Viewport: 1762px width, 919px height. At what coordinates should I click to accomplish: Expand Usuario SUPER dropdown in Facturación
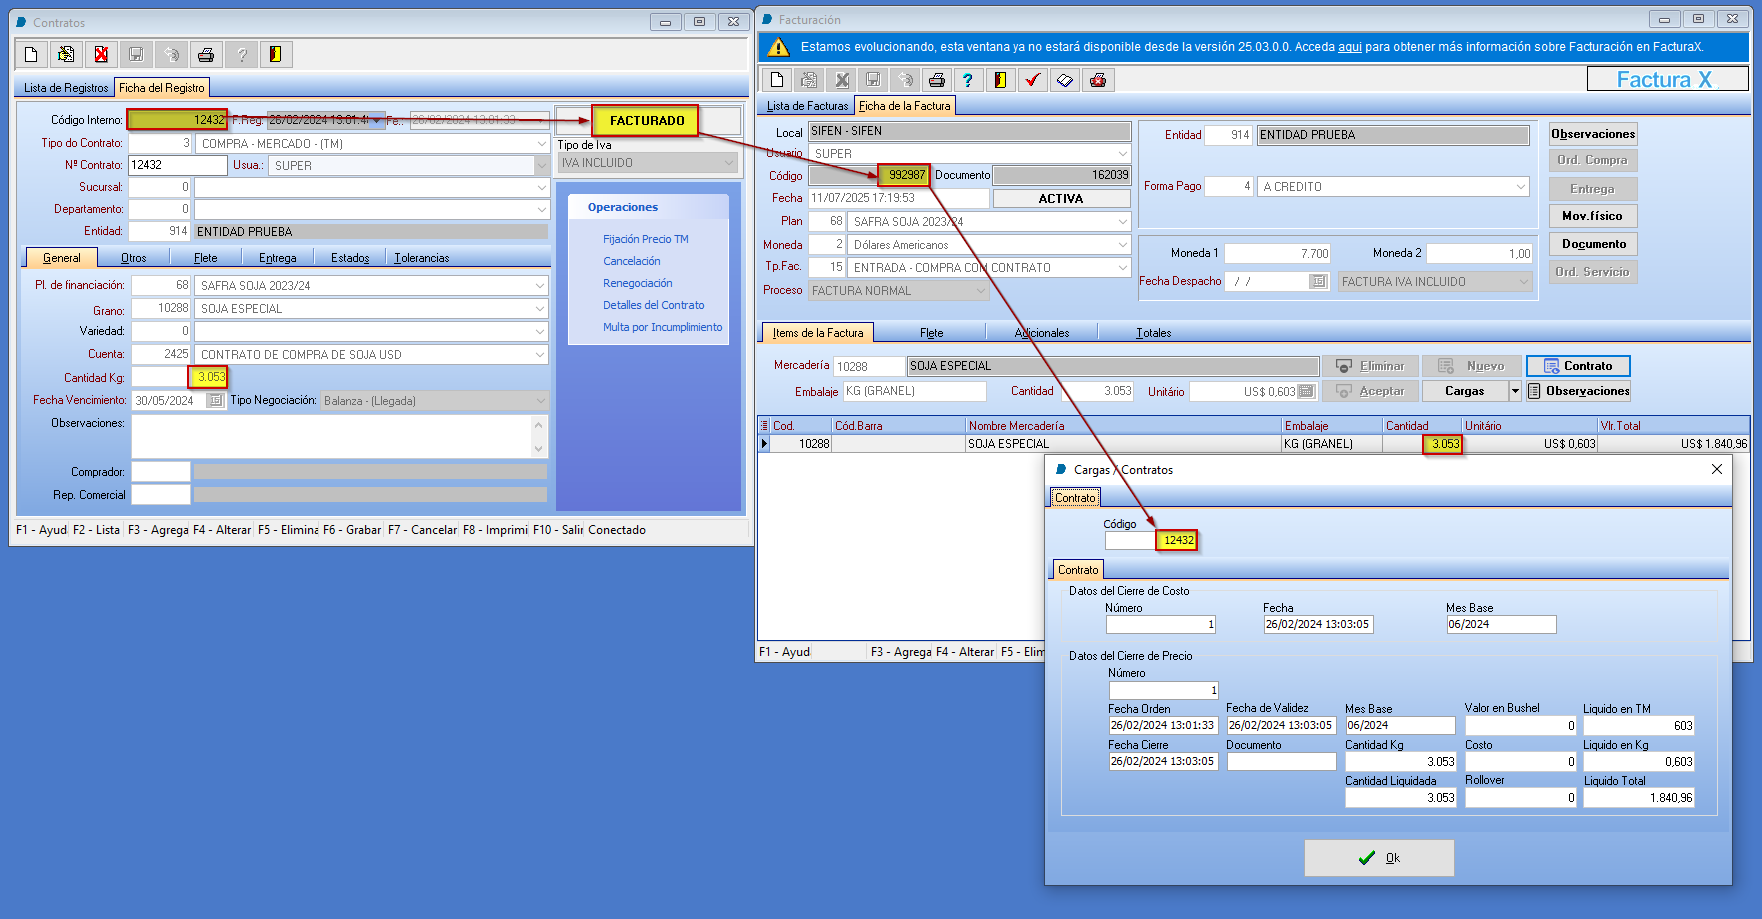click(1122, 154)
